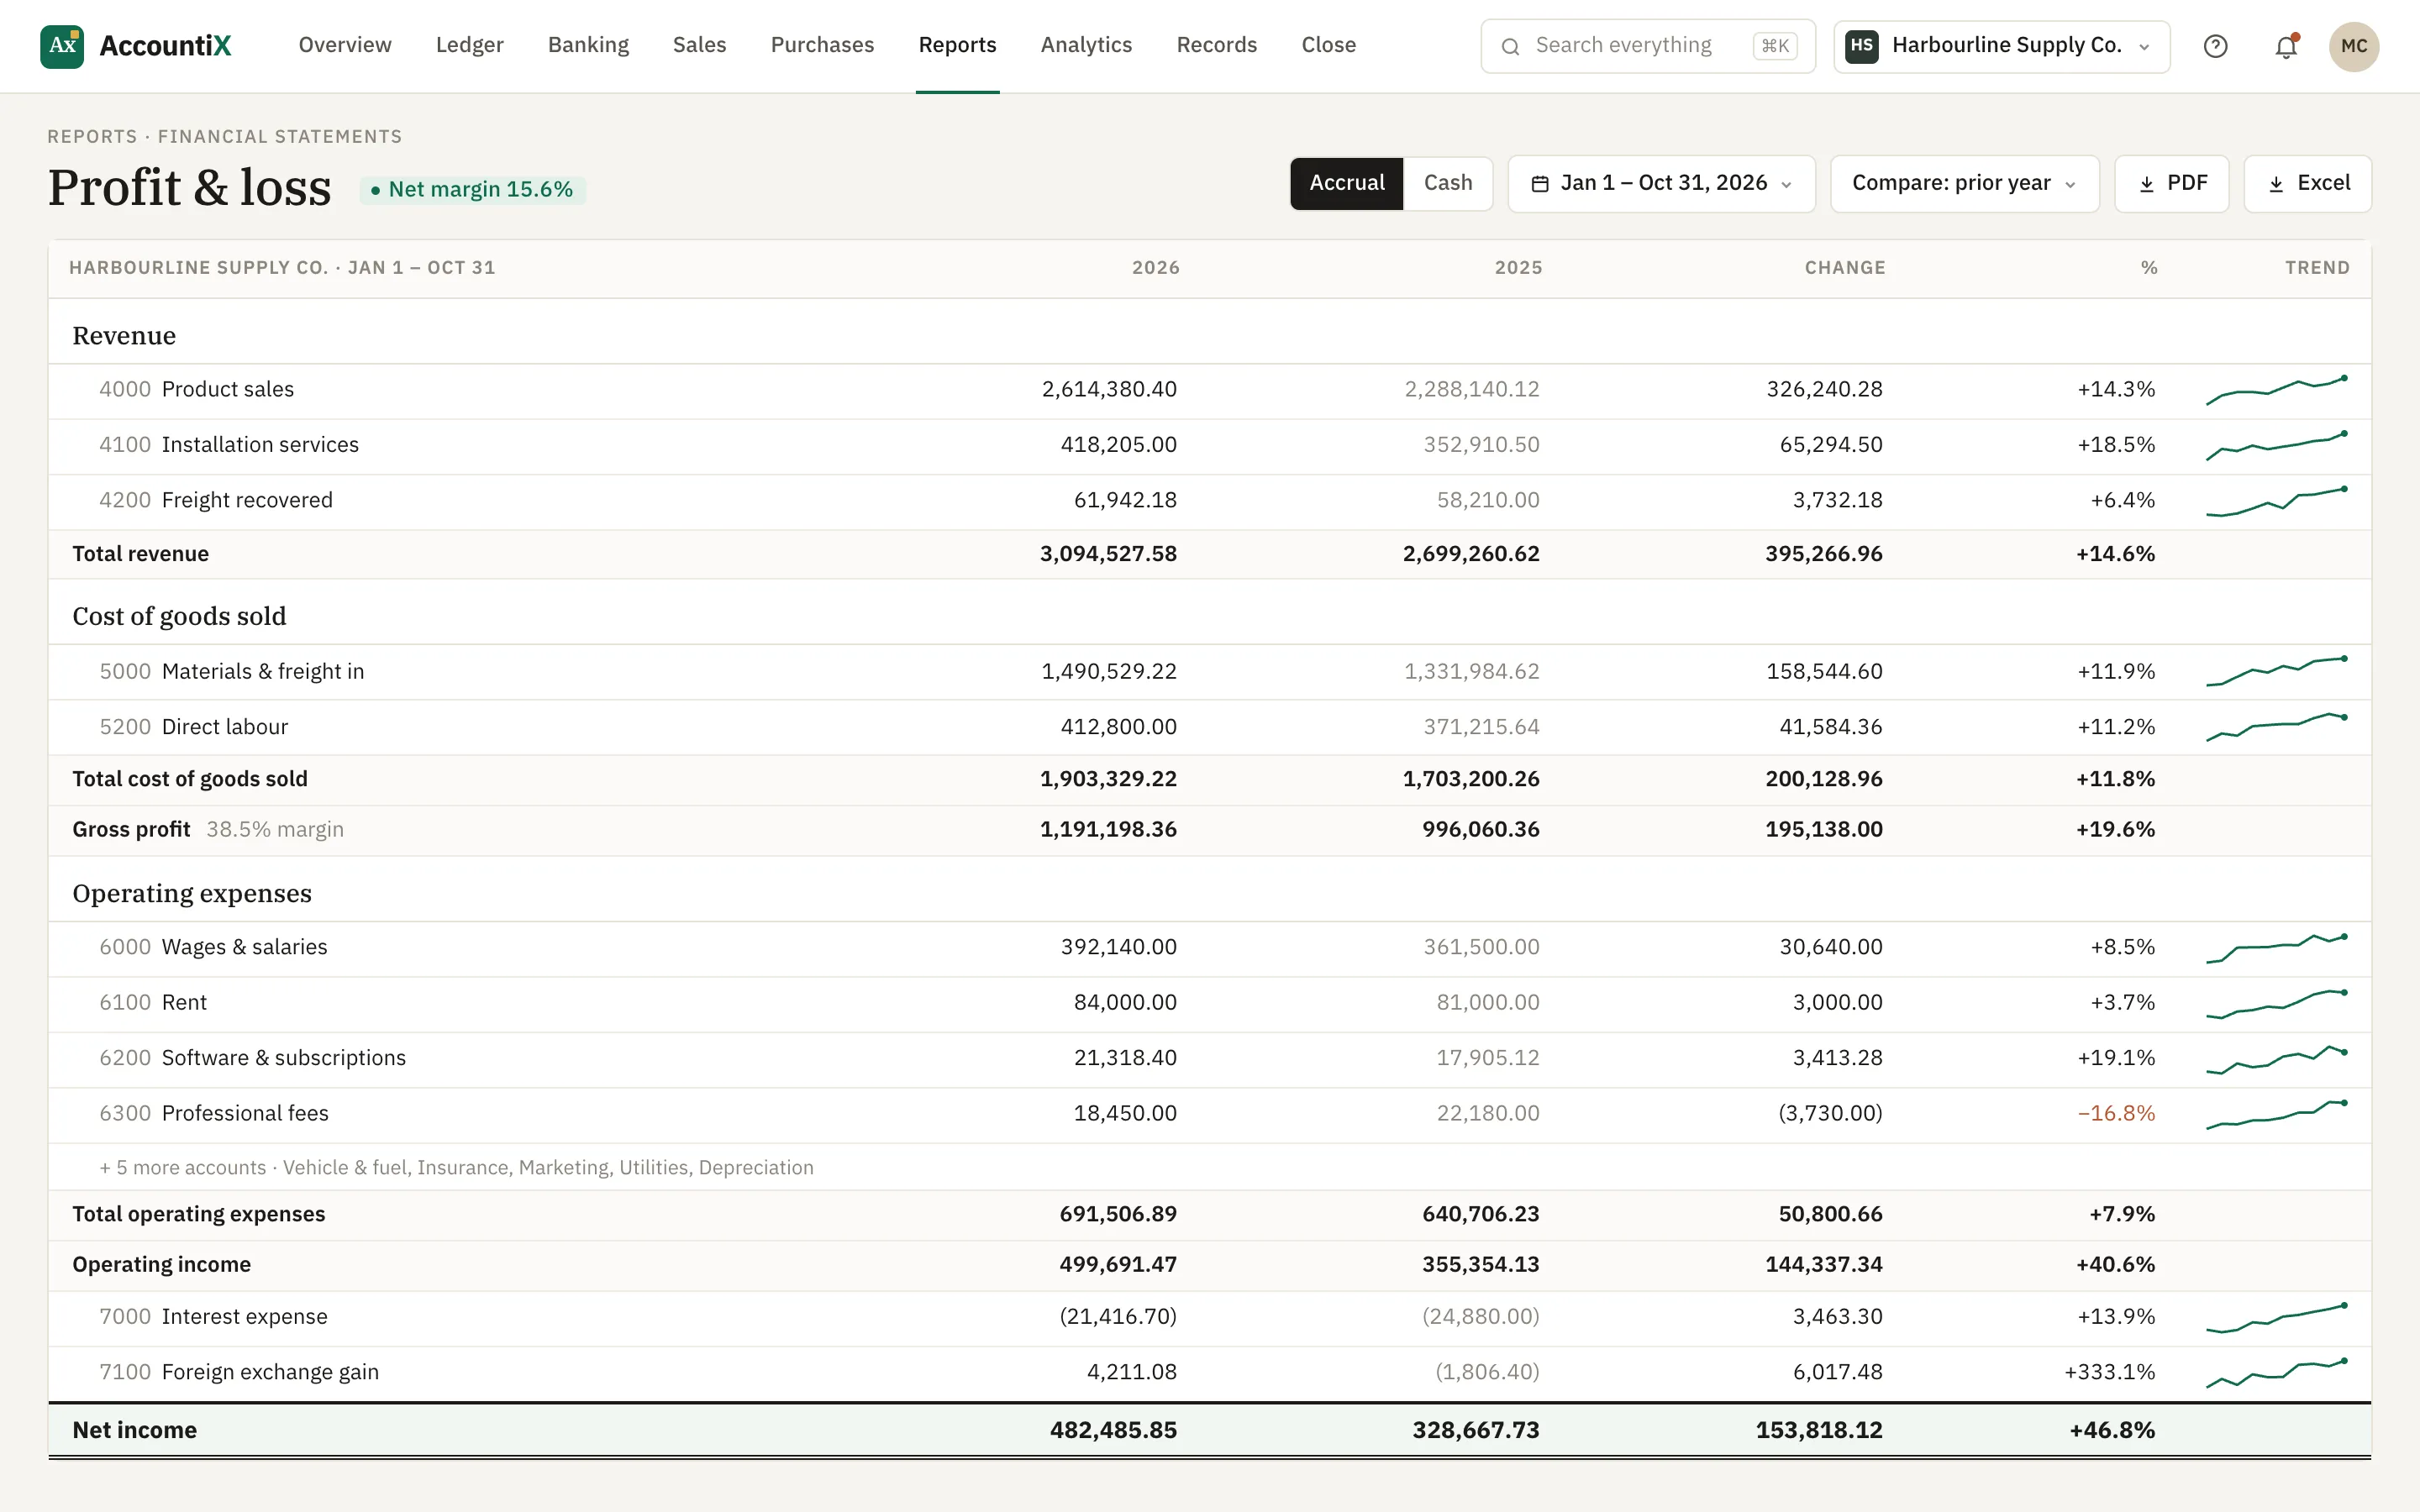Click the Direct labour trend sparkline

tap(2277, 727)
